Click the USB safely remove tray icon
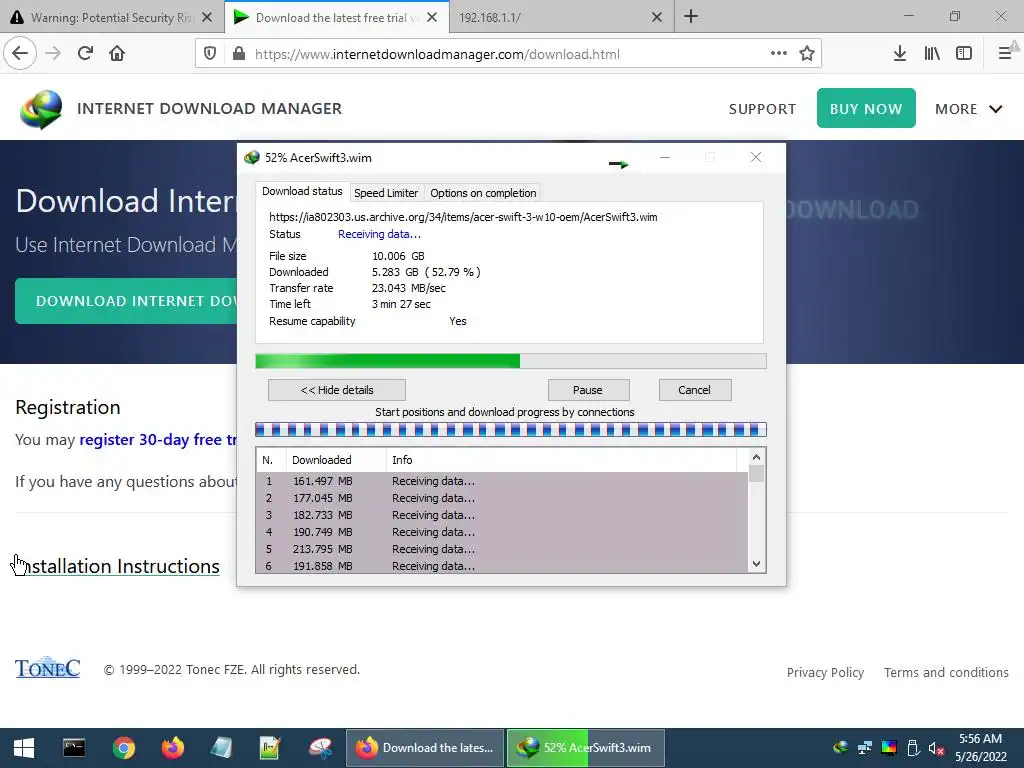The height and width of the screenshot is (768, 1024). [x=913, y=748]
